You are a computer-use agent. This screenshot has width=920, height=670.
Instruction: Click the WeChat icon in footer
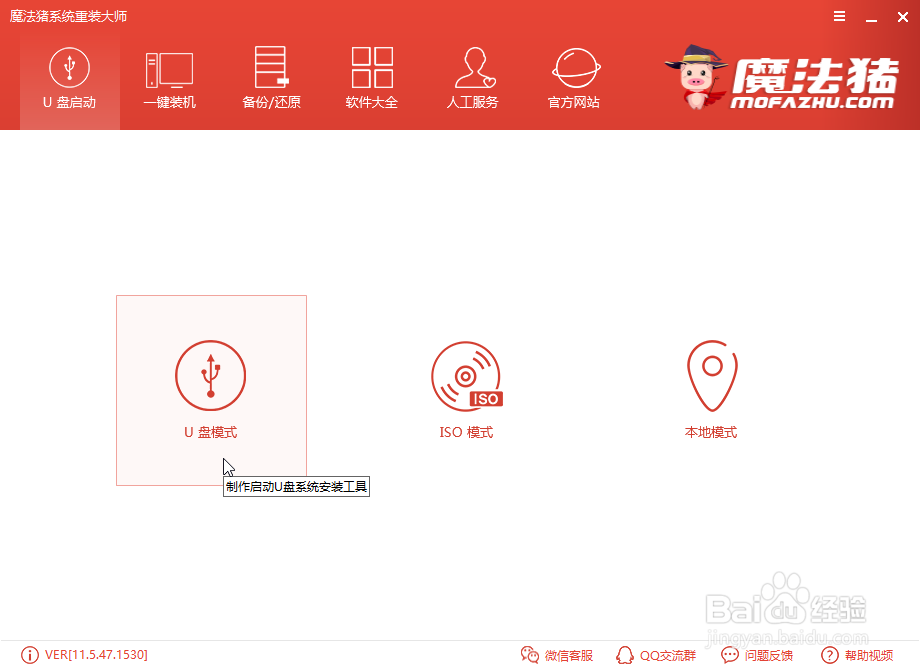coord(530,655)
